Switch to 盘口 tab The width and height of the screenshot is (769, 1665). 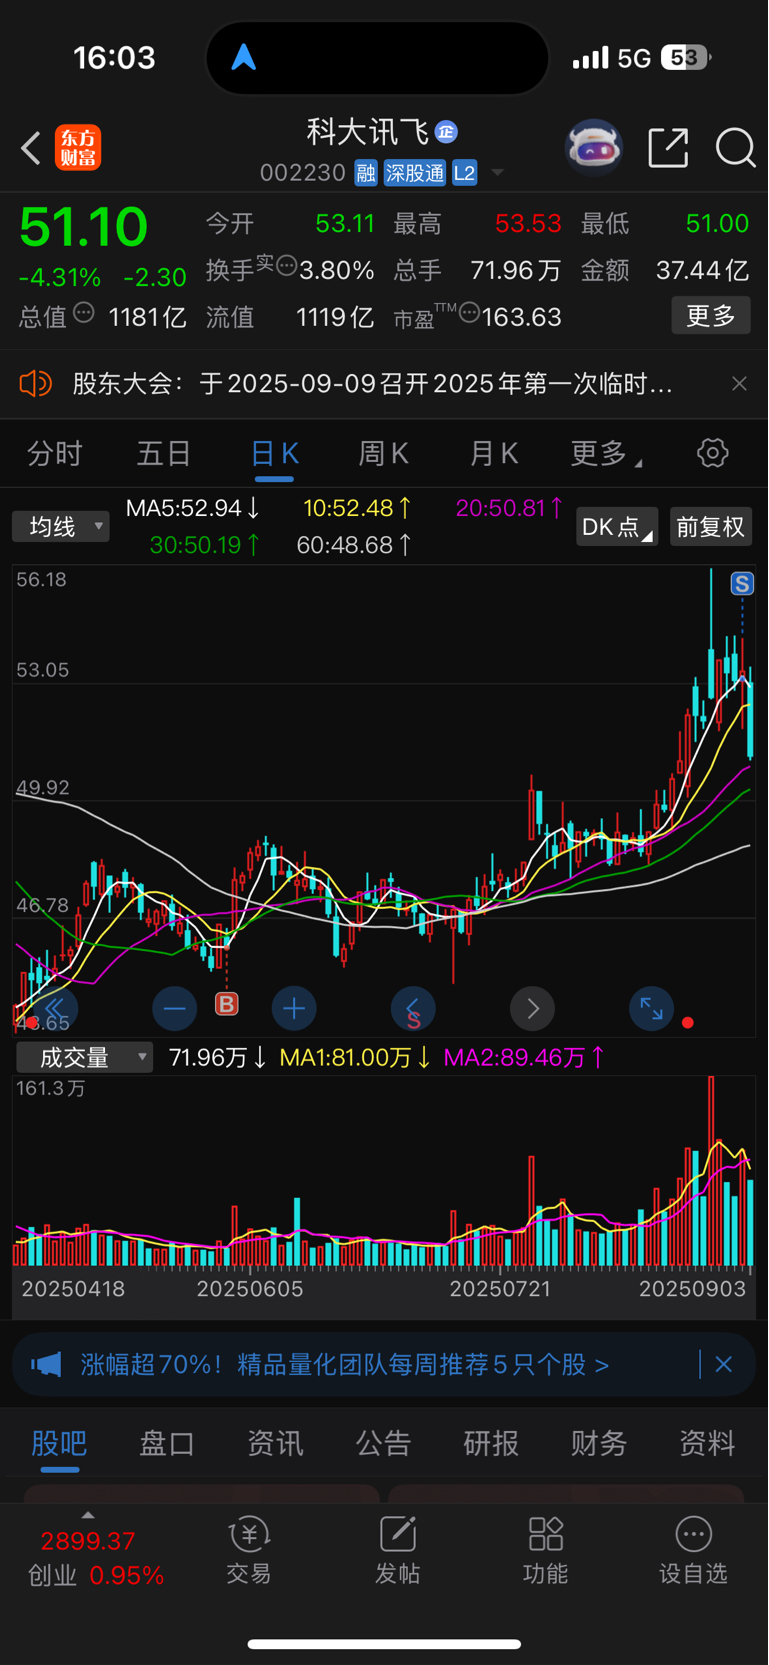pos(167,1444)
